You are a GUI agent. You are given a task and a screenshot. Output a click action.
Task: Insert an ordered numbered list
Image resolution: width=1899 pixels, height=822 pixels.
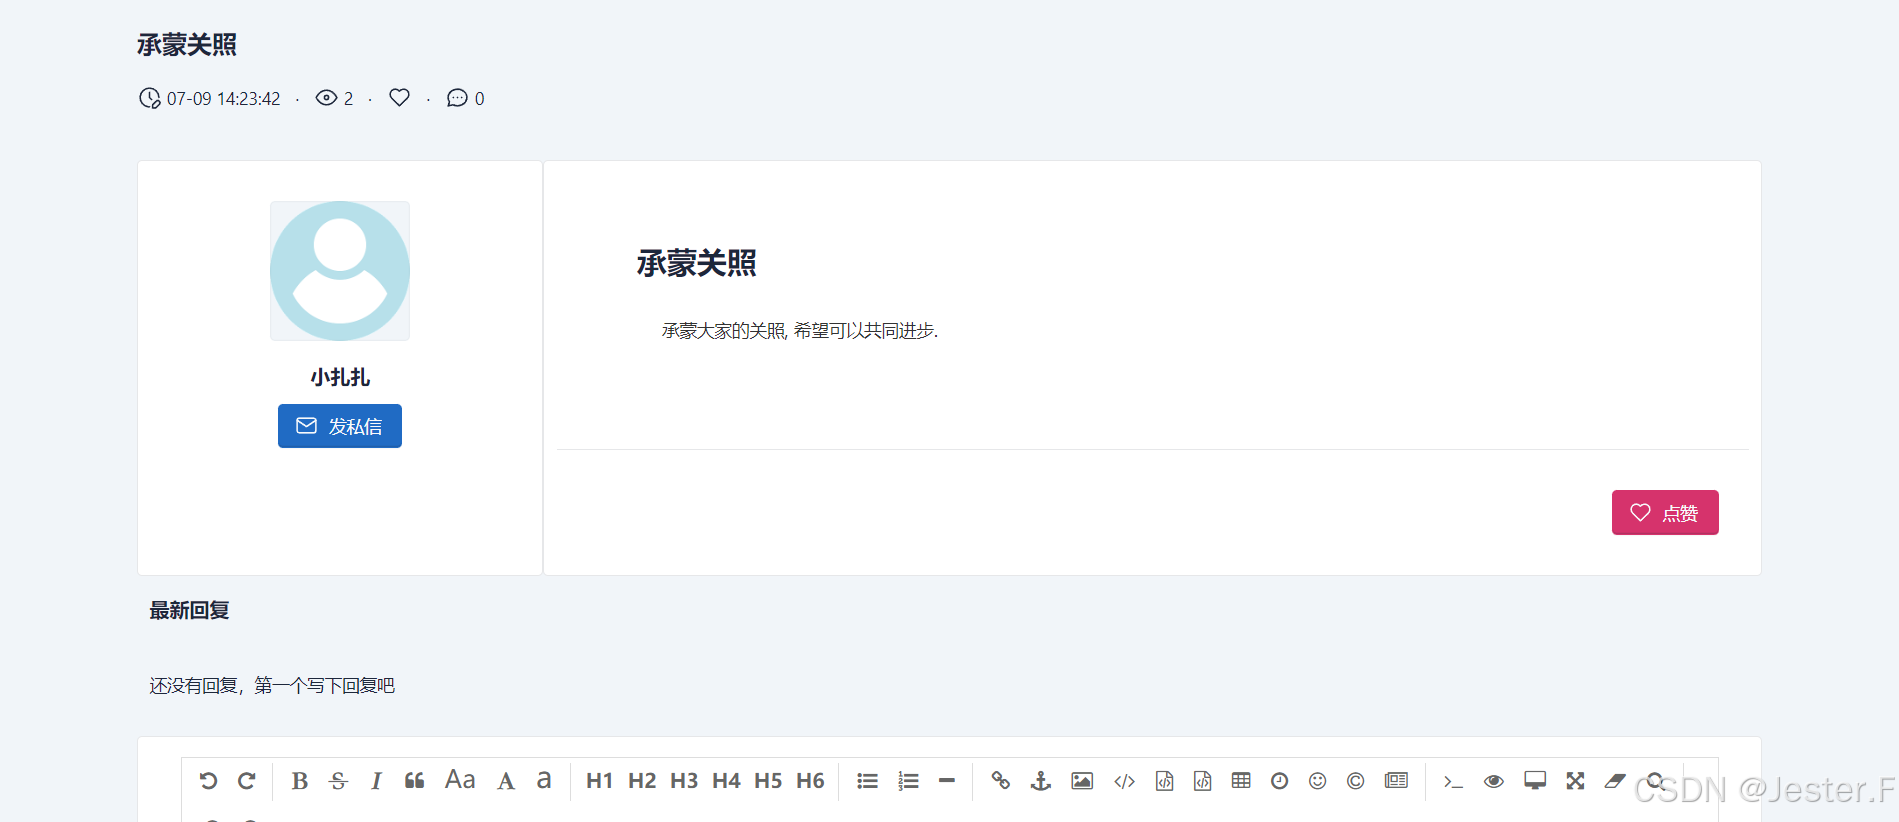coord(908,781)
